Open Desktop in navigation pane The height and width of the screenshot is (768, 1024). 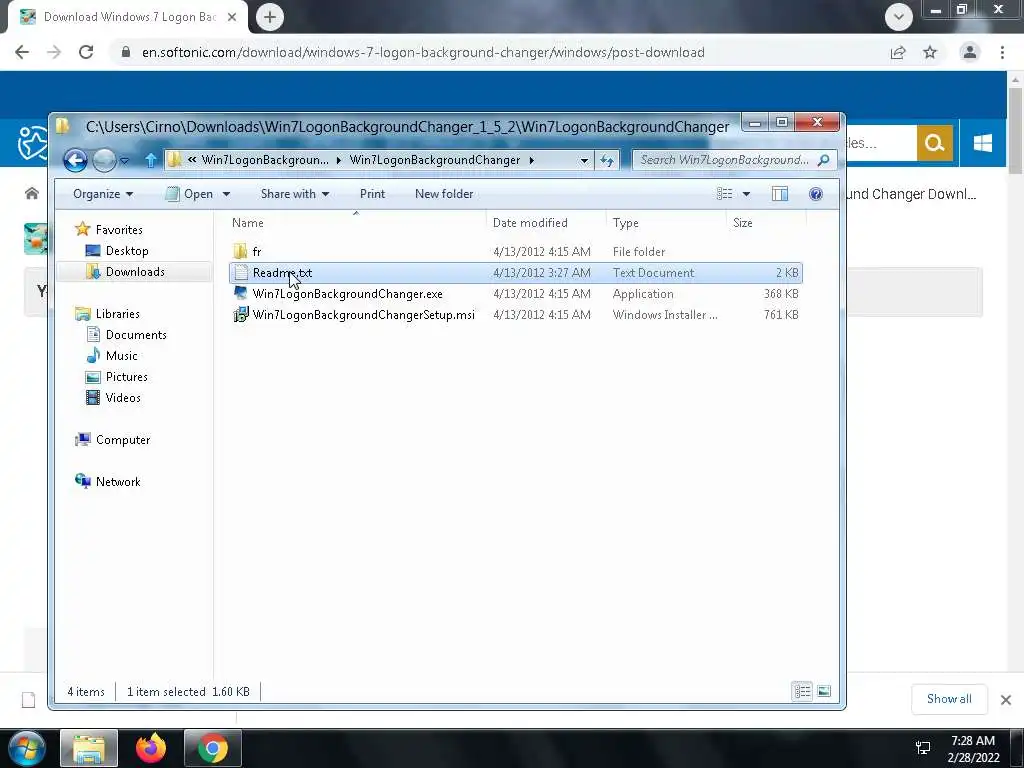click(x=127, y=251)
